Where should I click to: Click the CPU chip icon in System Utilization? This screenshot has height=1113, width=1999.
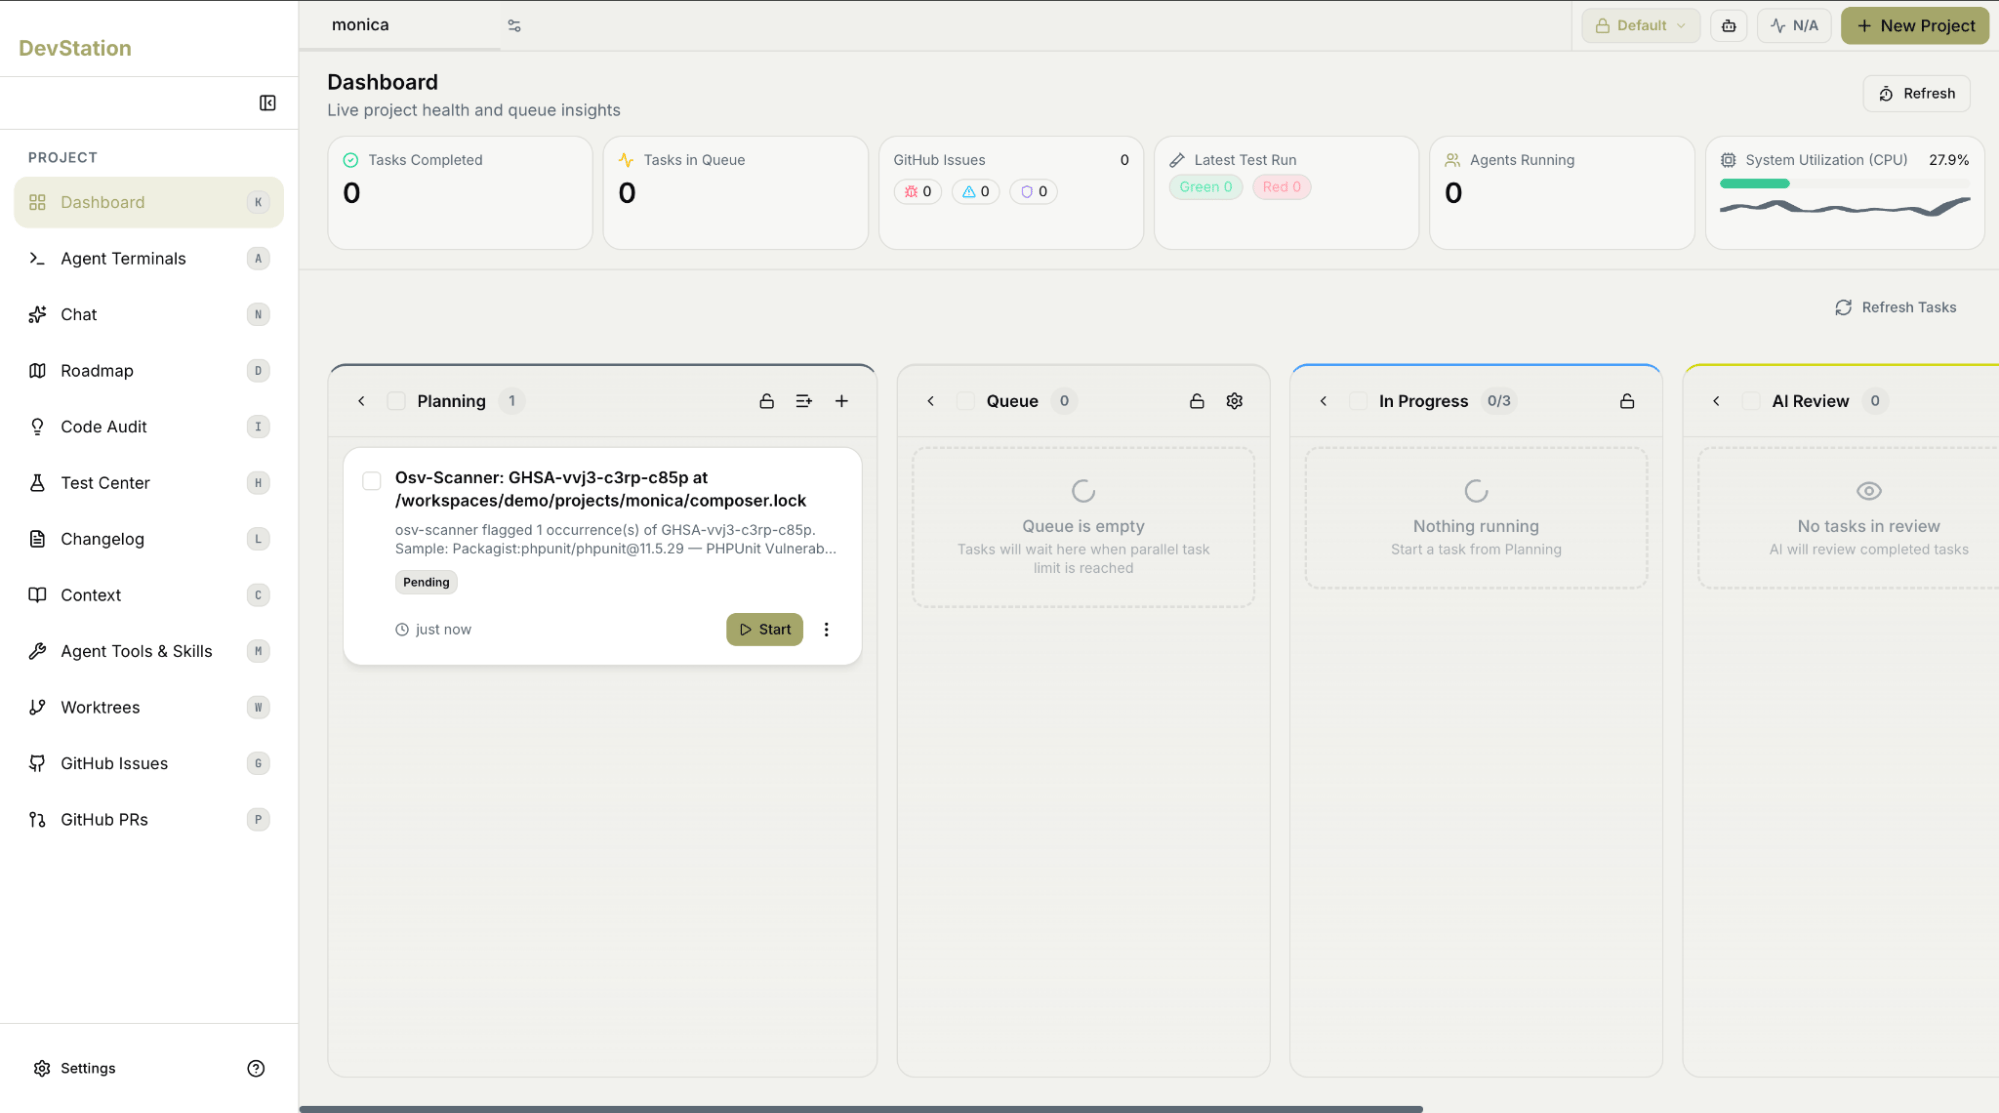point(1728,160)
